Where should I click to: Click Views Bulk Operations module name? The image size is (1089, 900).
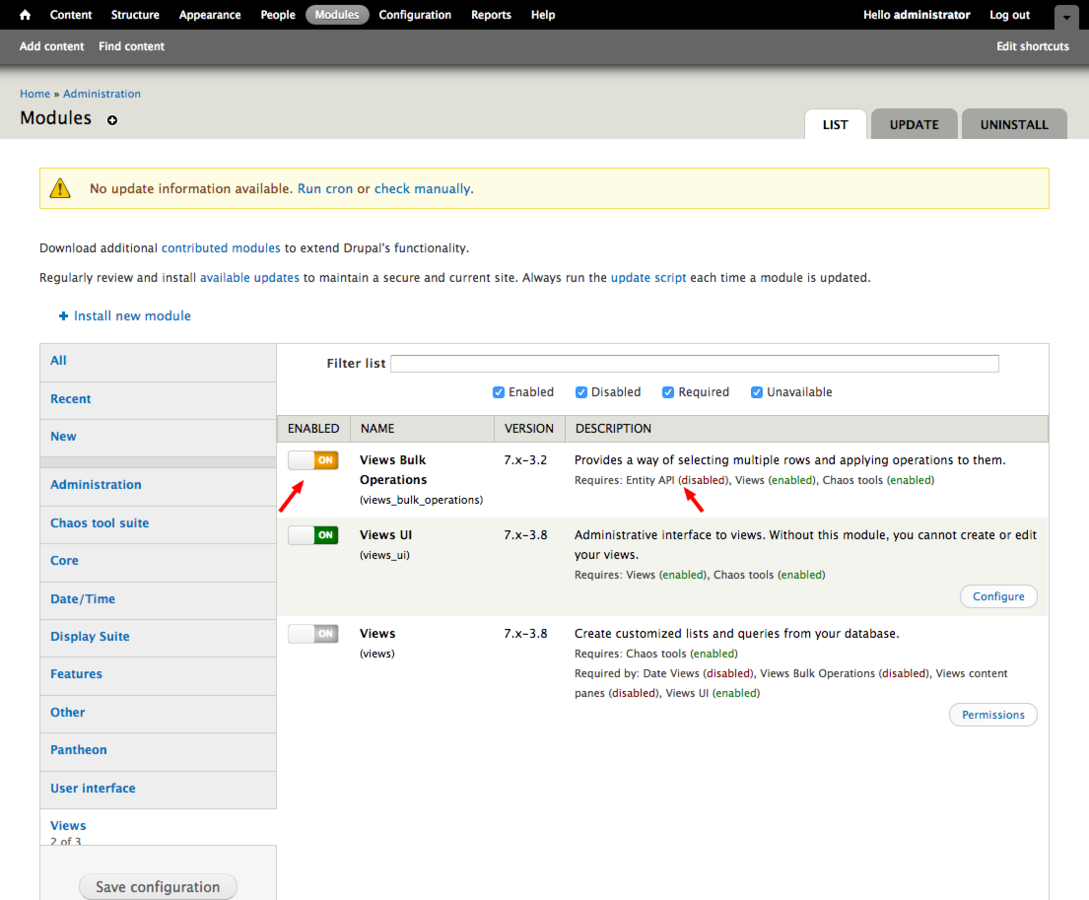tap(393, 470)
